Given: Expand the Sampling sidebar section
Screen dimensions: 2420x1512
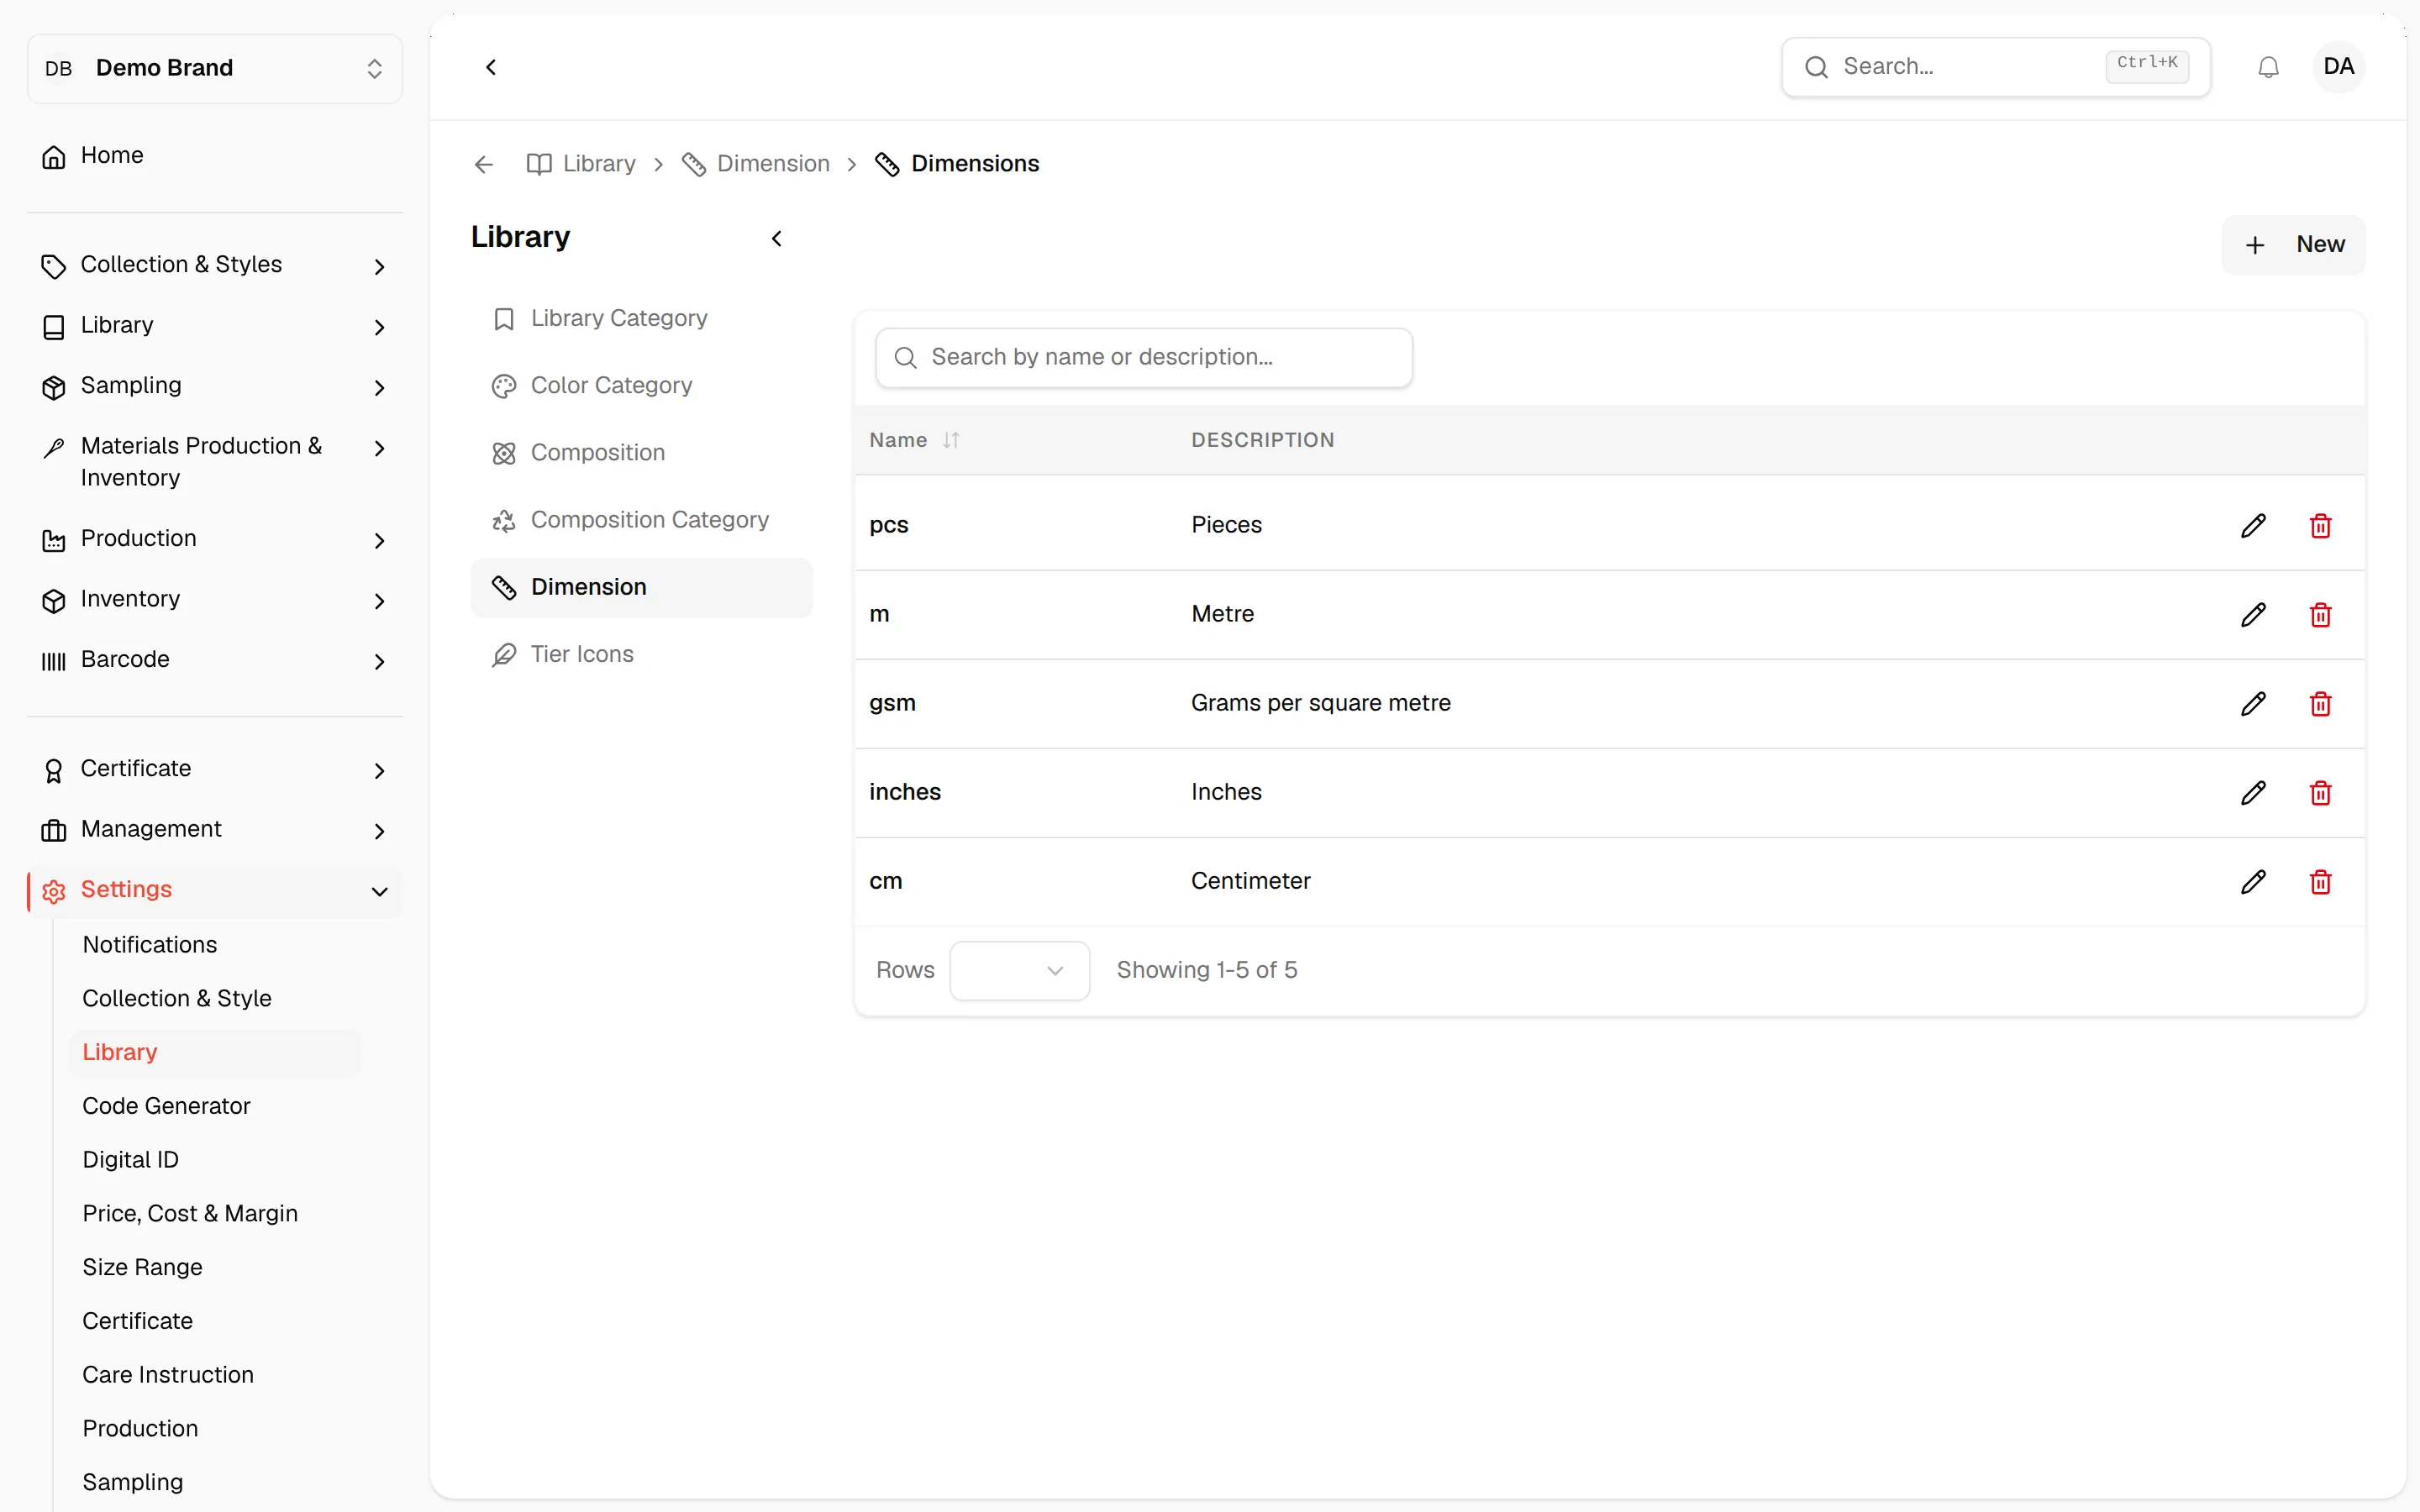Looking at the screenshot, I should click(x=215, y=386).
